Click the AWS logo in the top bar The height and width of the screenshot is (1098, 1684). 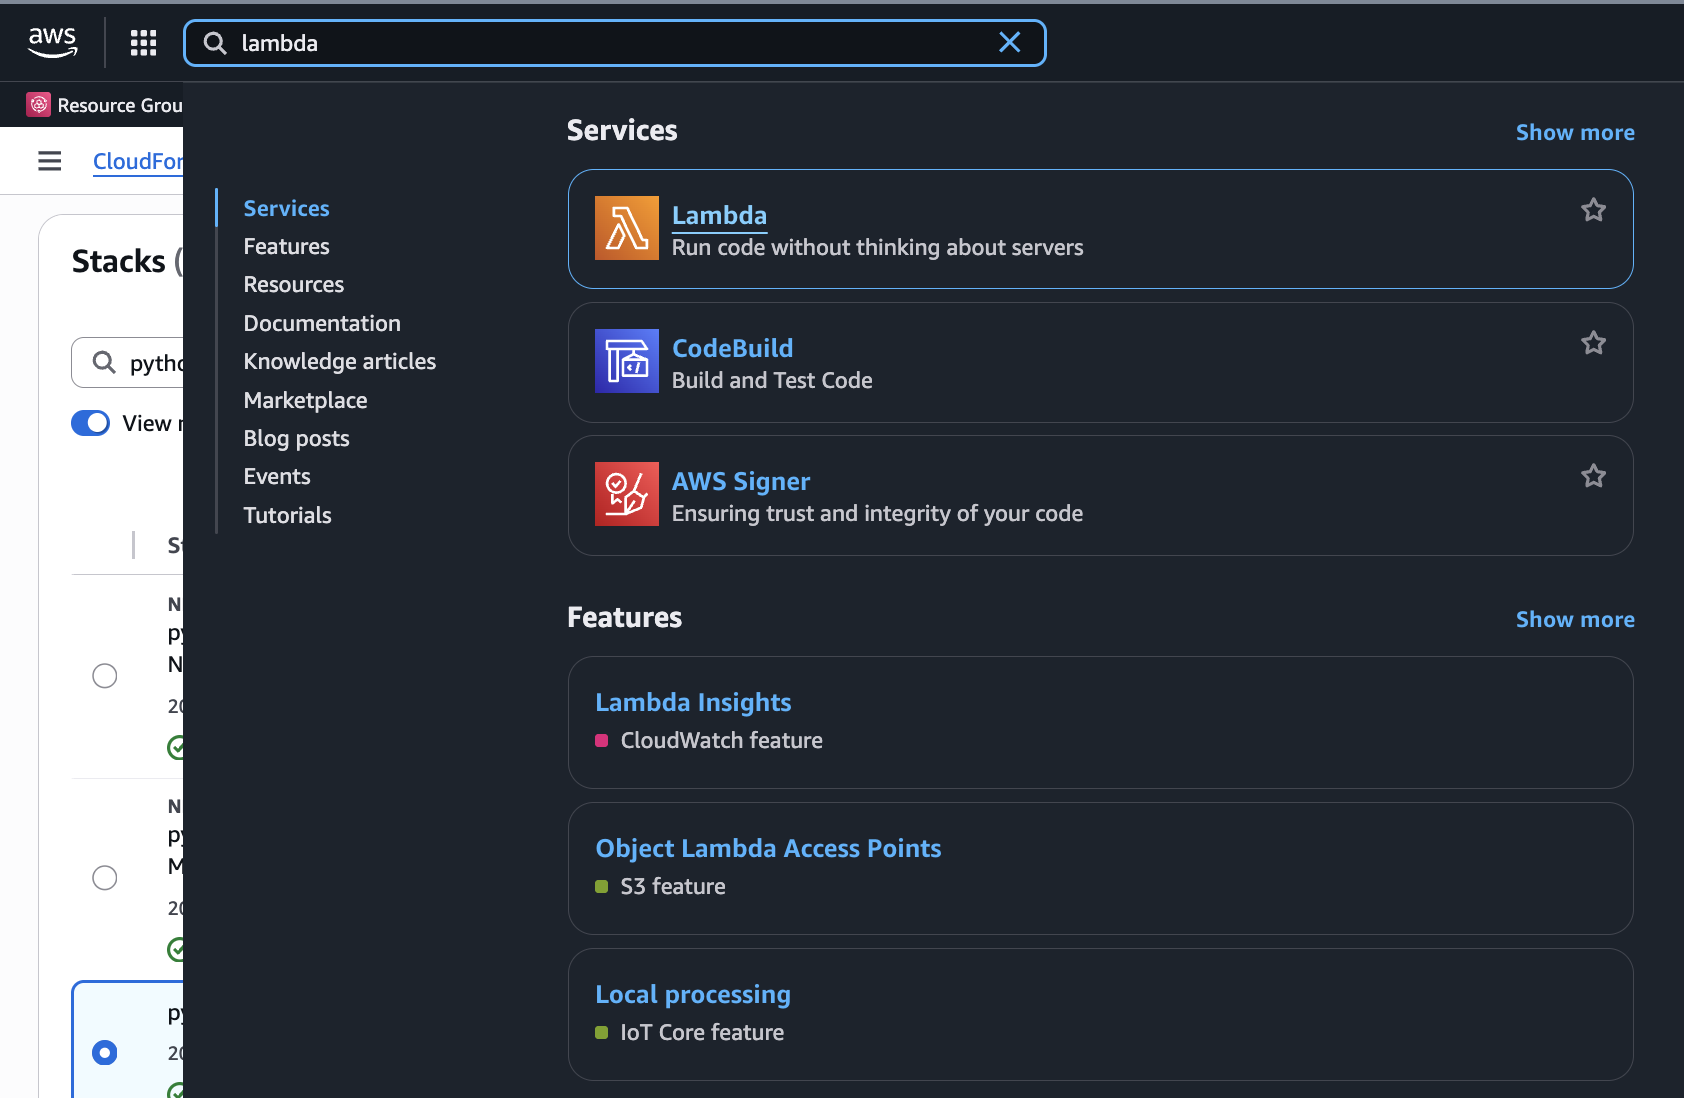click(x=53, y=41)
